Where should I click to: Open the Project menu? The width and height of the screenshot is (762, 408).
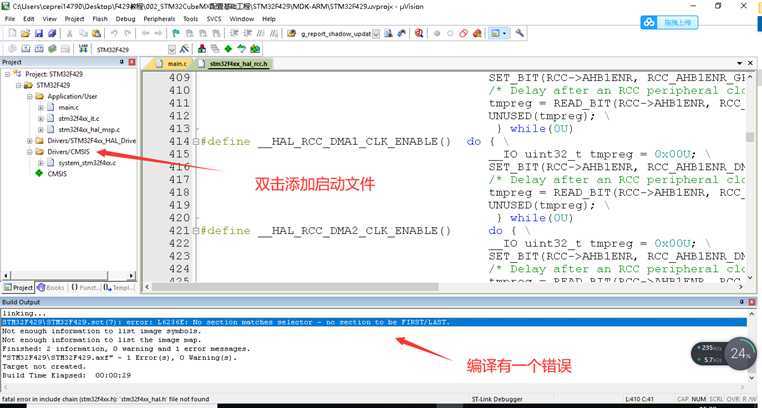pos(74,19)
